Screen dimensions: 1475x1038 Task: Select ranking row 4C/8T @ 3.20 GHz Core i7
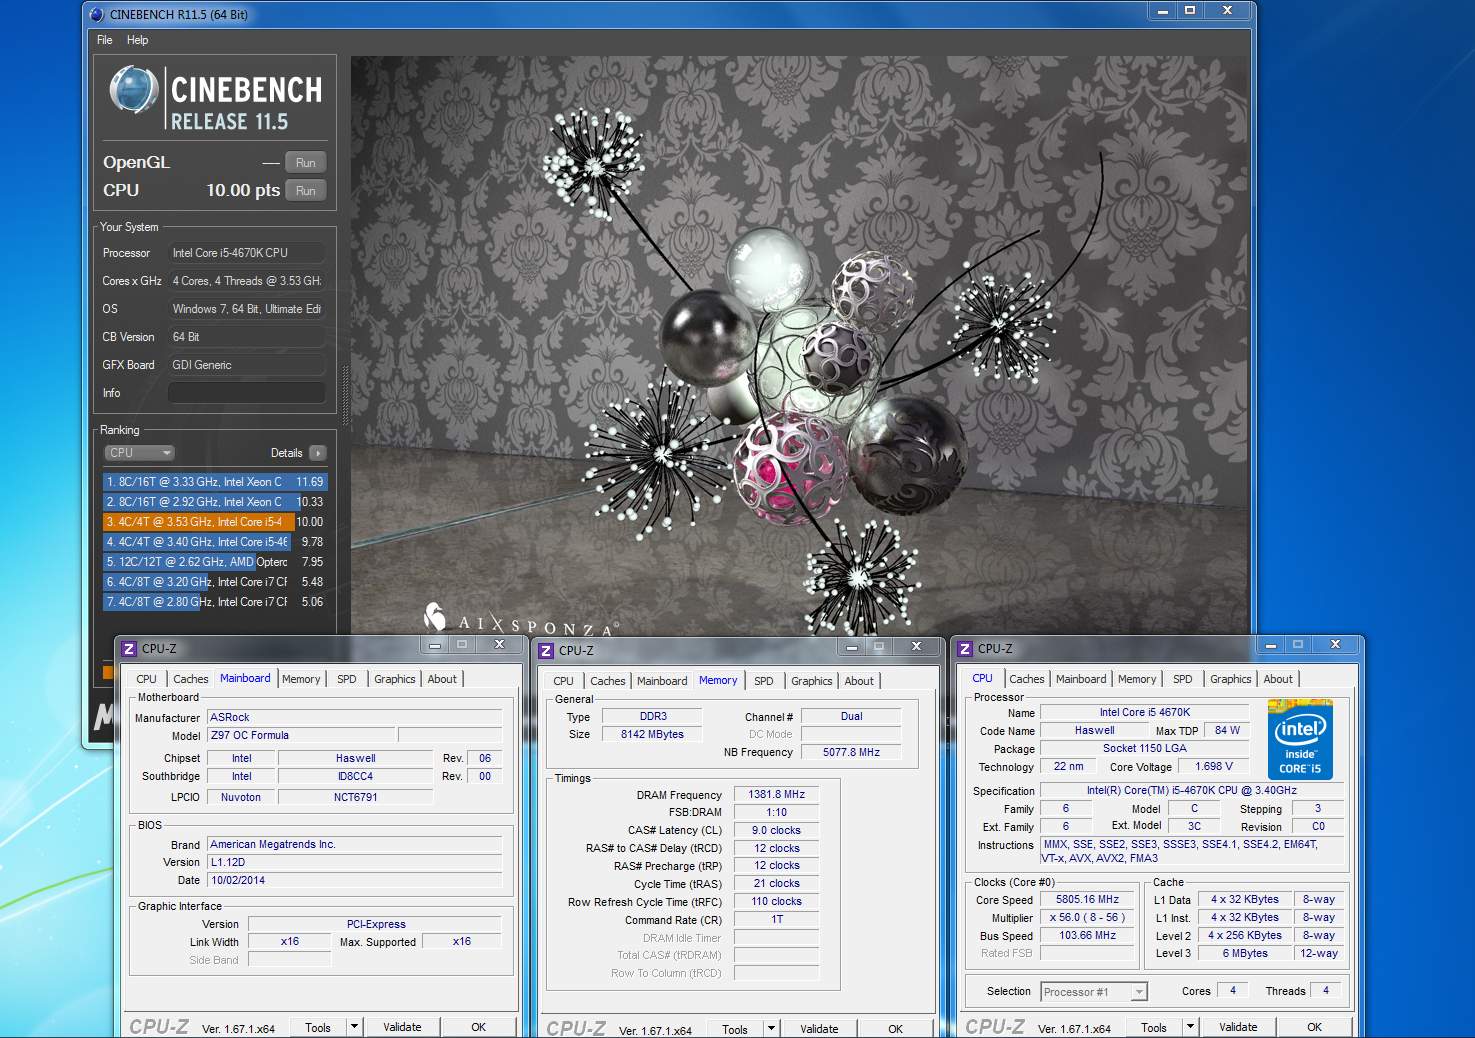[x=215, y=582]
